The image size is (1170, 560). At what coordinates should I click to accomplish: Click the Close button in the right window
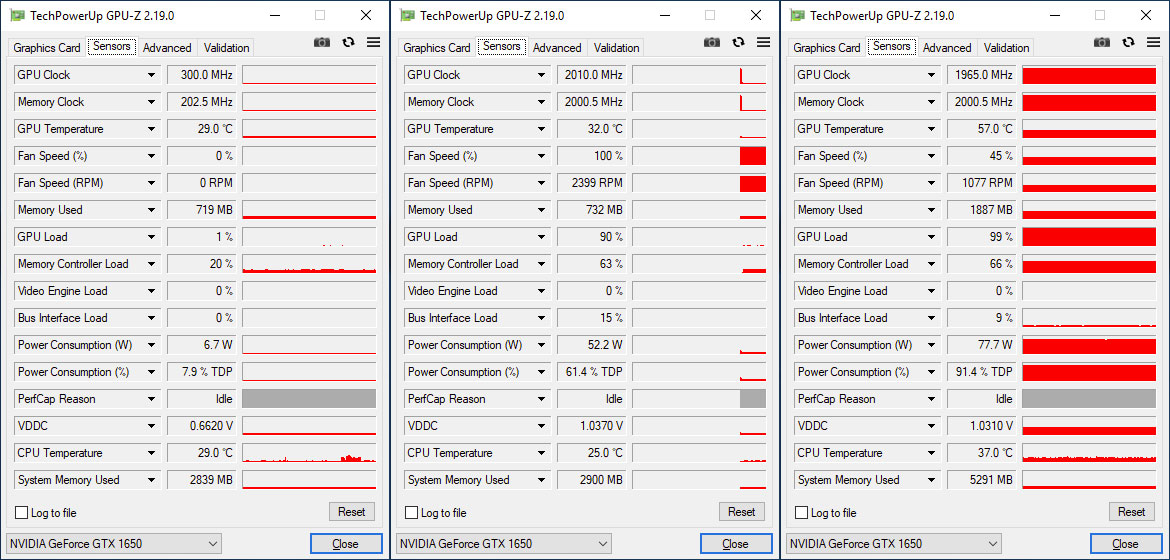click(1125, 544)
